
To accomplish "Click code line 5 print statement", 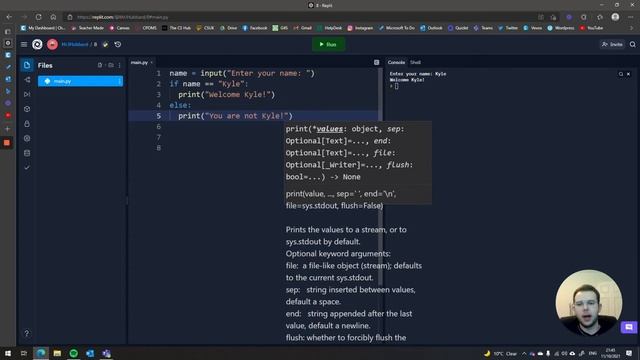I will point(236,116).
